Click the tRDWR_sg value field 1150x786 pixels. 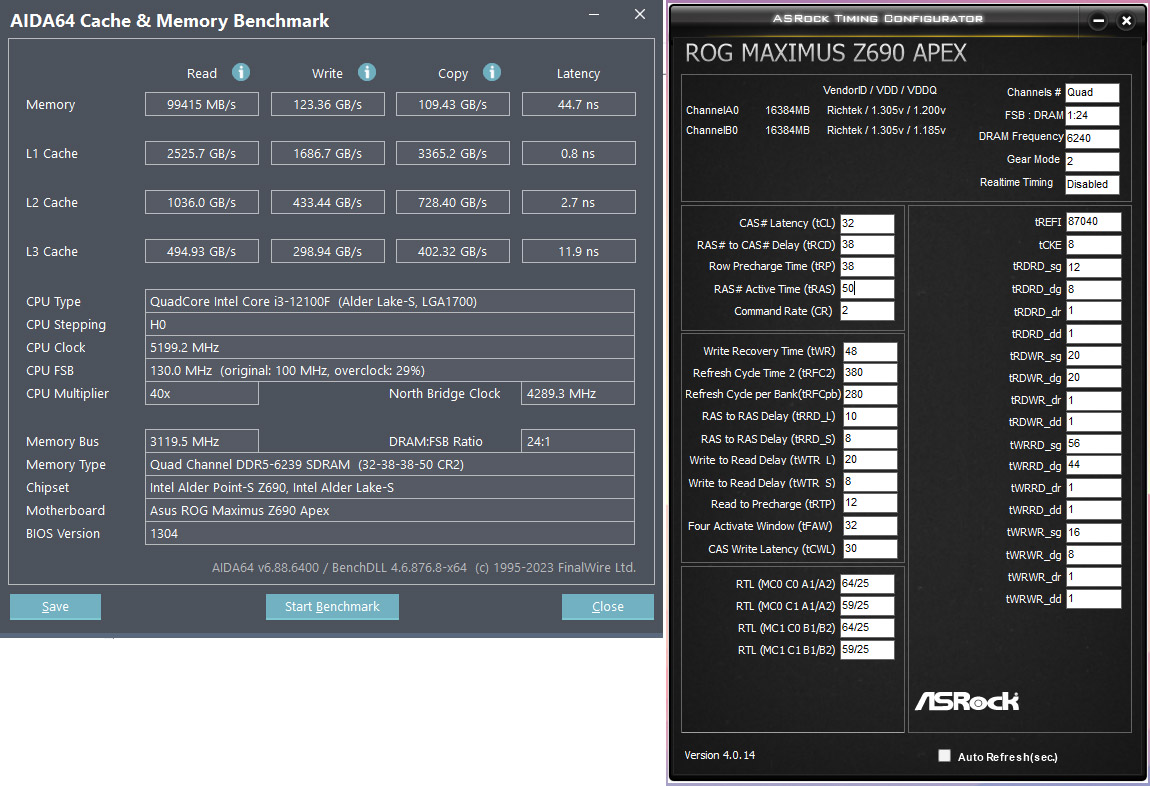(x=1094, y=356)
